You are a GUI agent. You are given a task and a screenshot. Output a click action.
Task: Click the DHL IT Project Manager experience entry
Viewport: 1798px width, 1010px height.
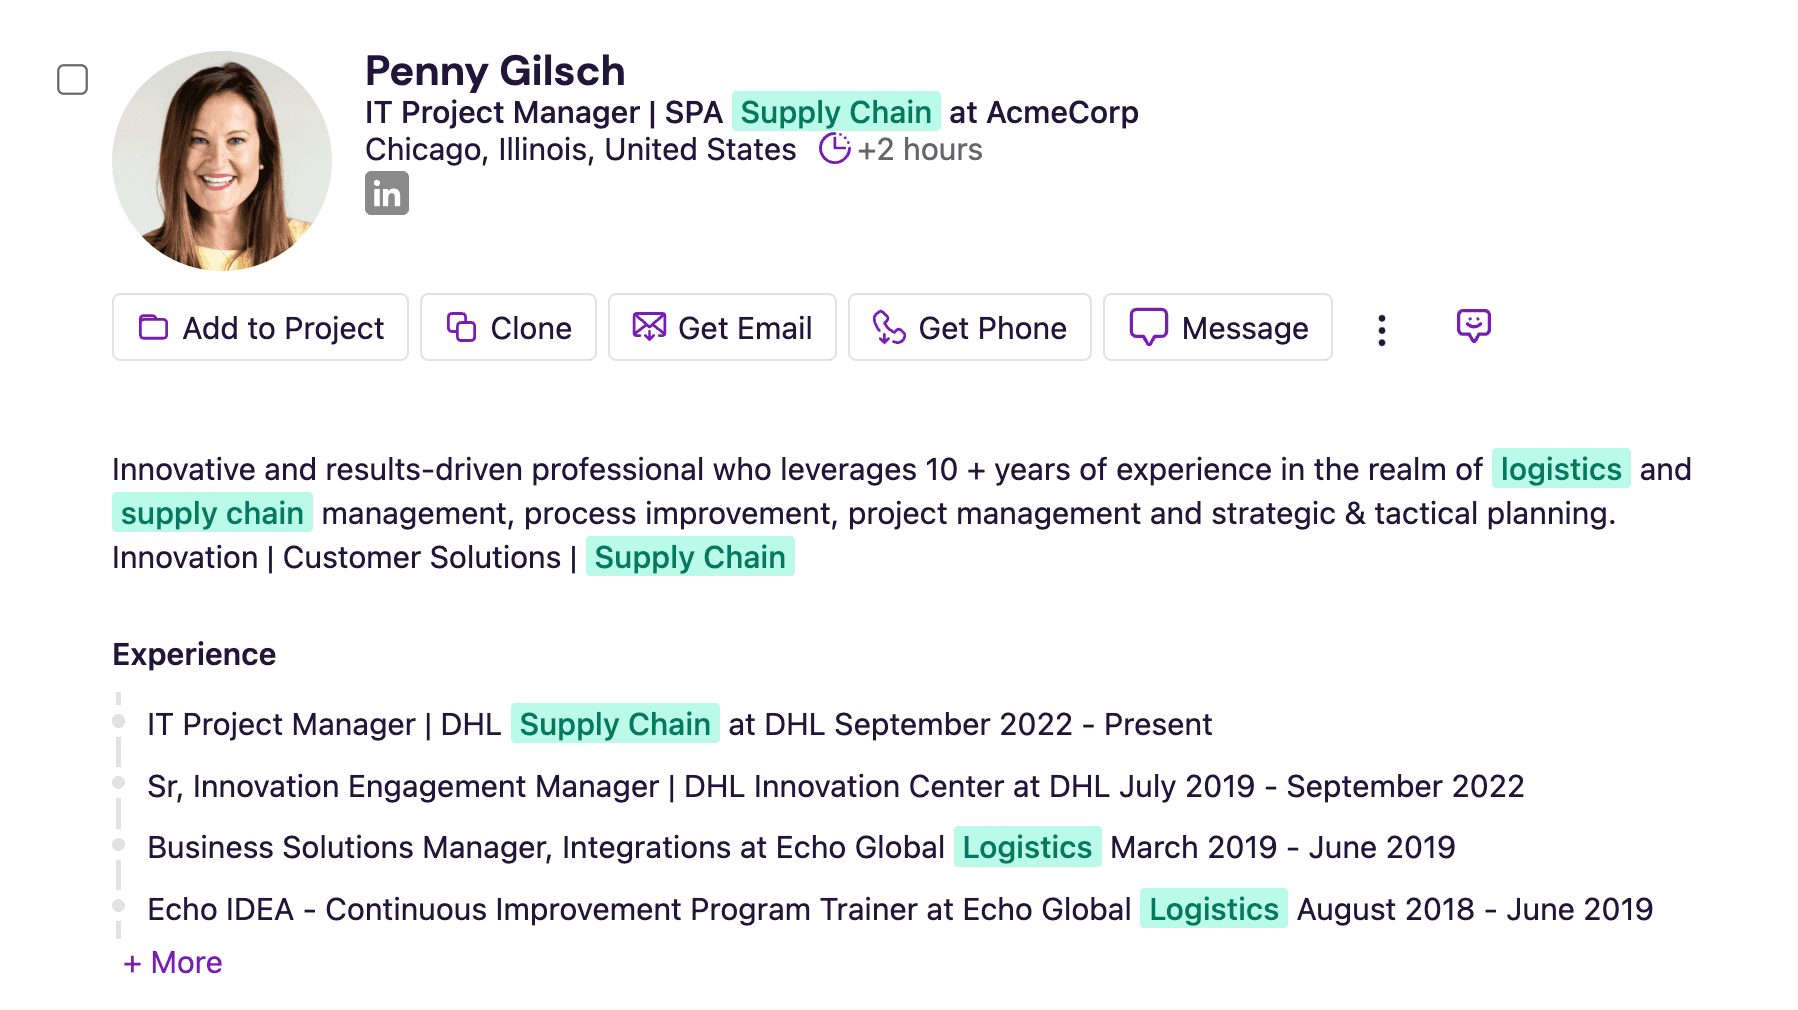click(678, 724)
